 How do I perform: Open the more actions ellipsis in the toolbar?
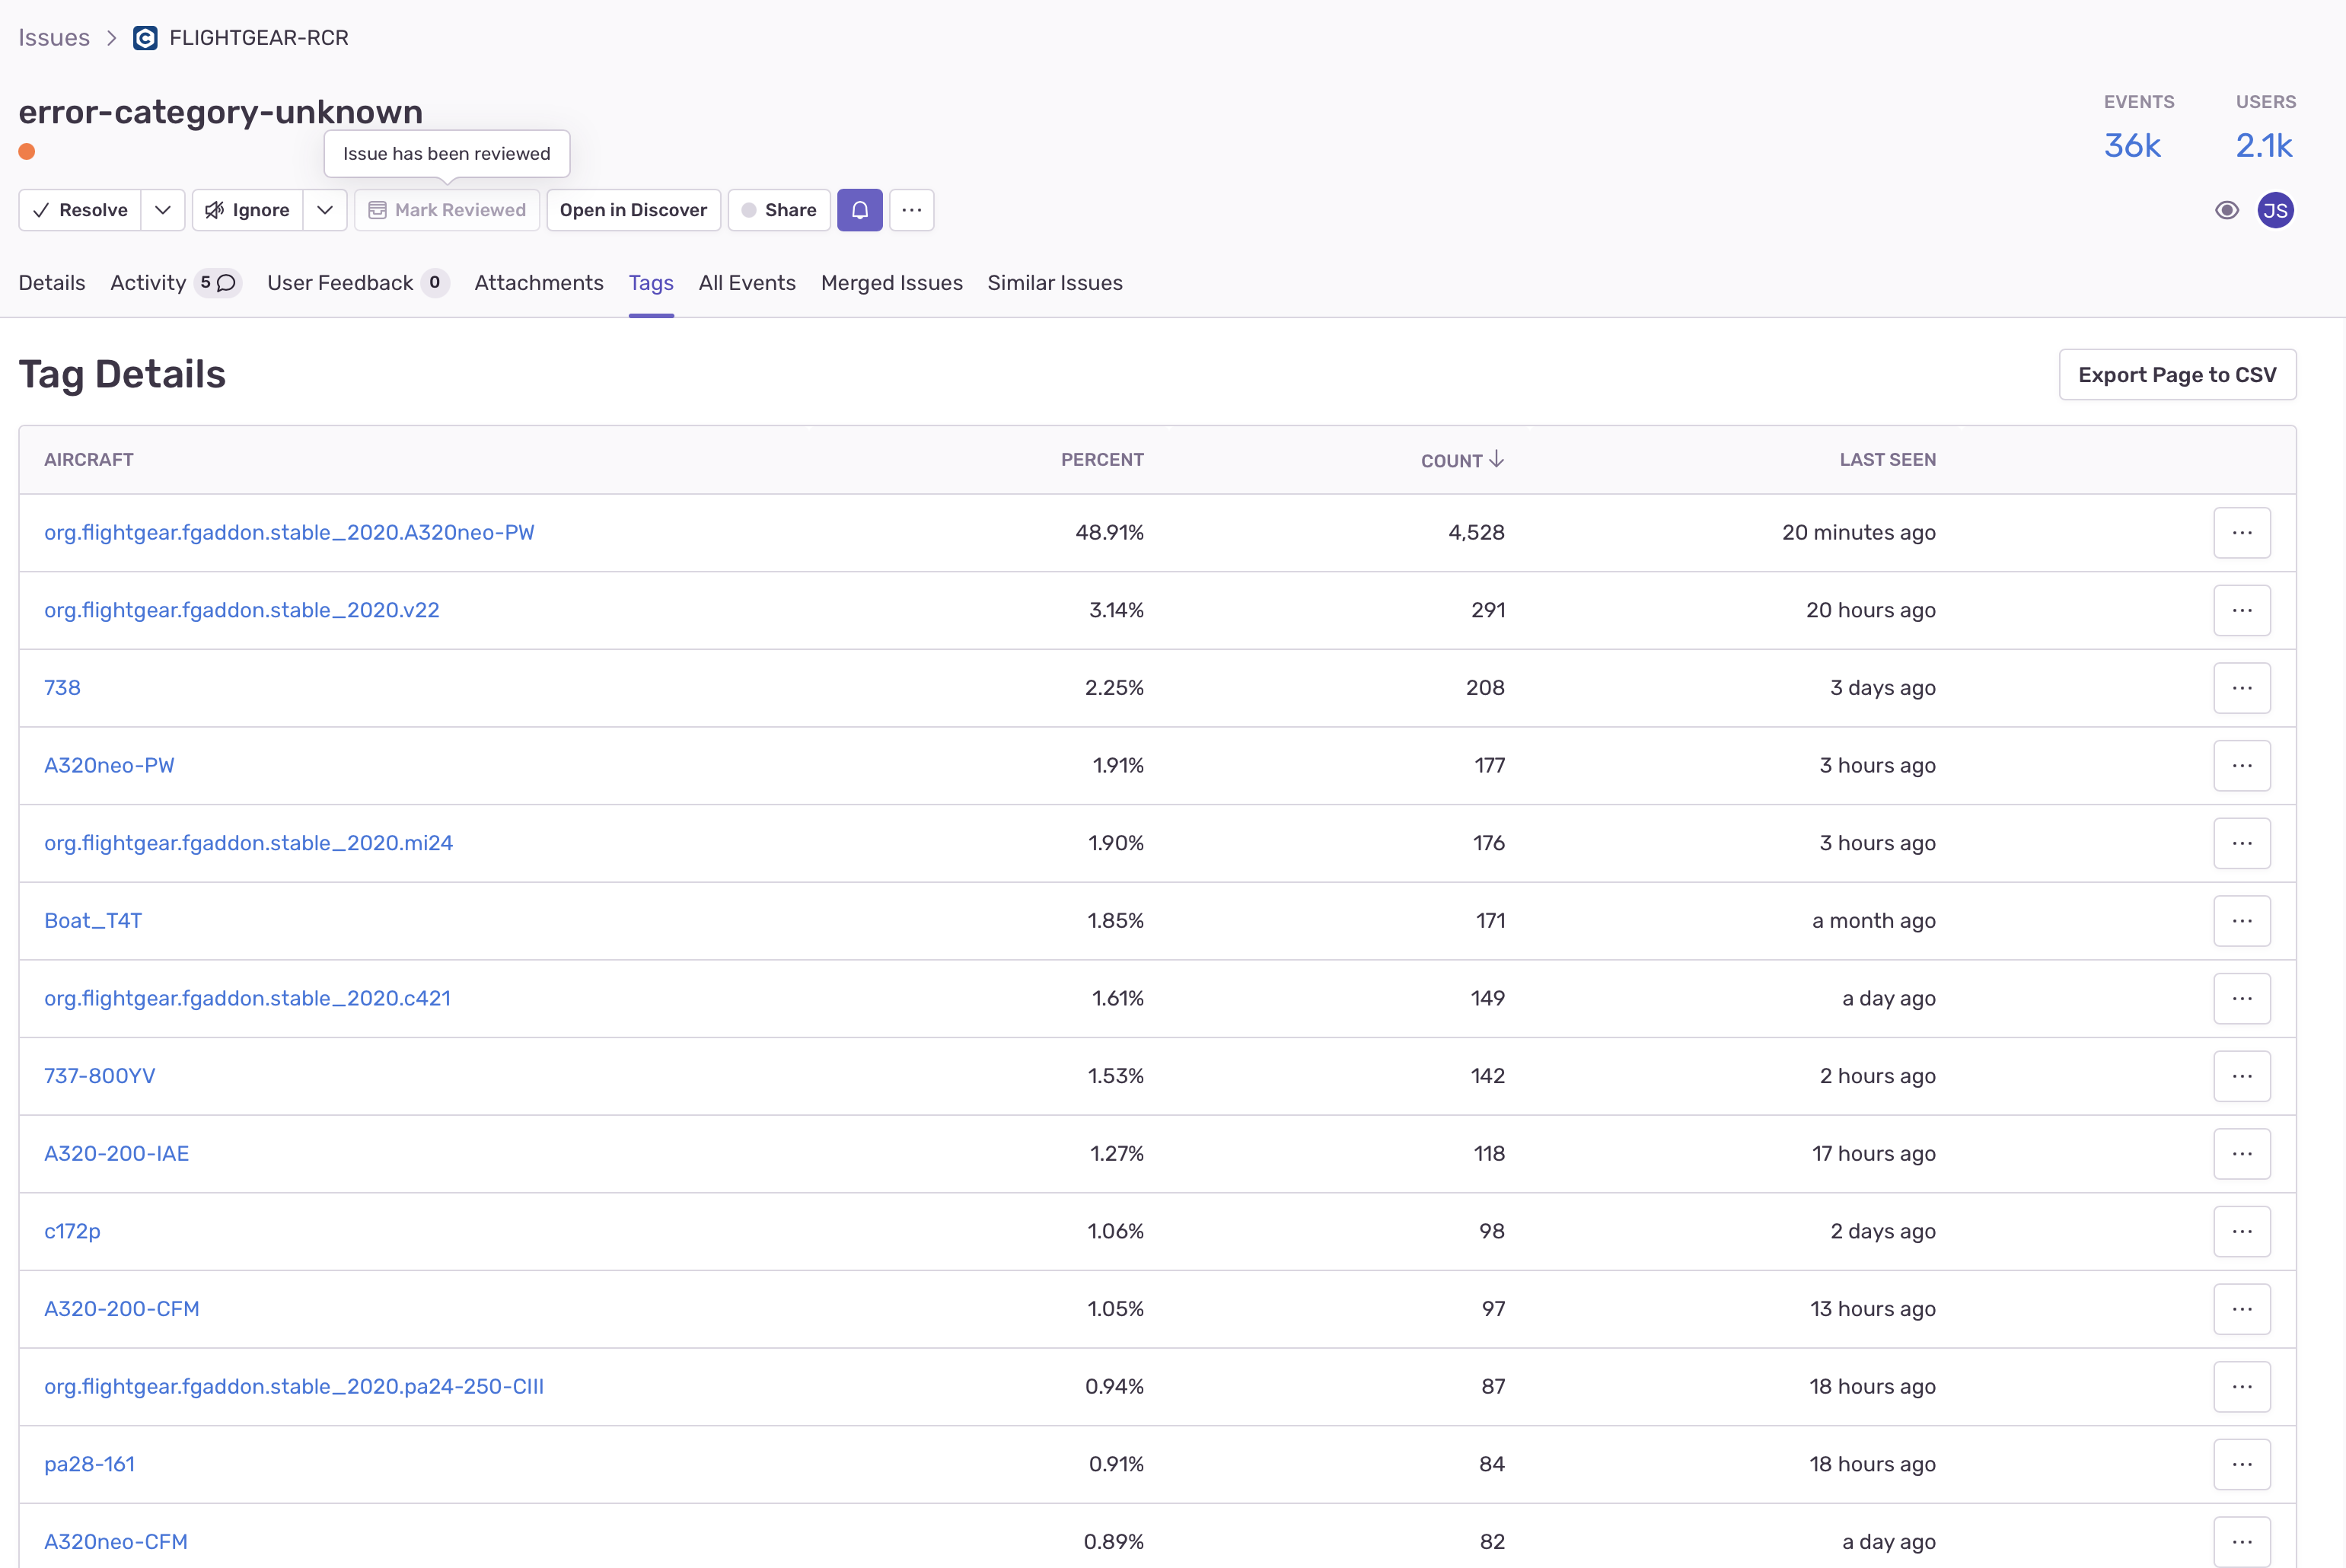click(912, 210)
